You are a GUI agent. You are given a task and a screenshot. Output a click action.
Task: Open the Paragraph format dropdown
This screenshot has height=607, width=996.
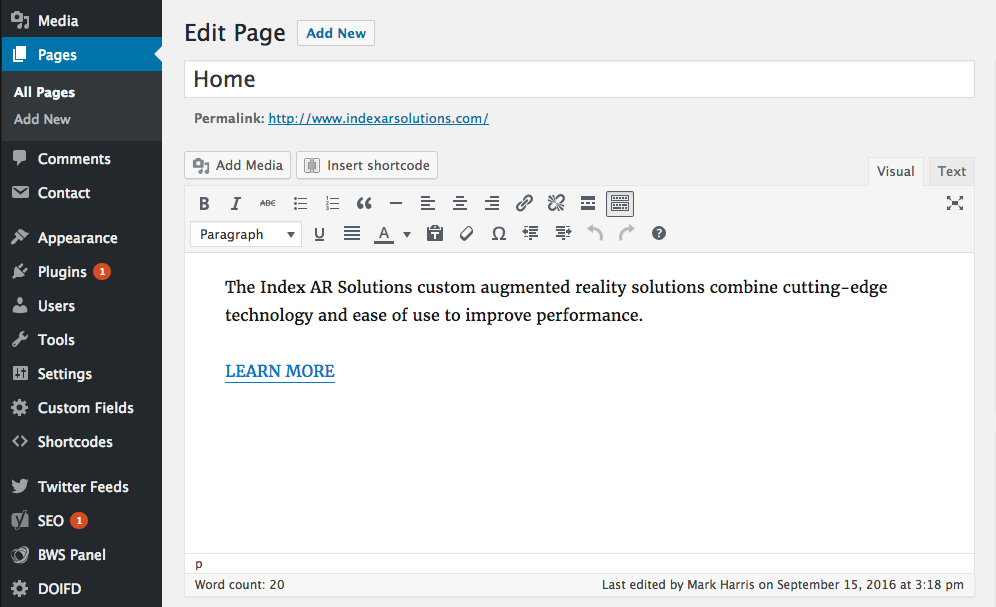246,234
